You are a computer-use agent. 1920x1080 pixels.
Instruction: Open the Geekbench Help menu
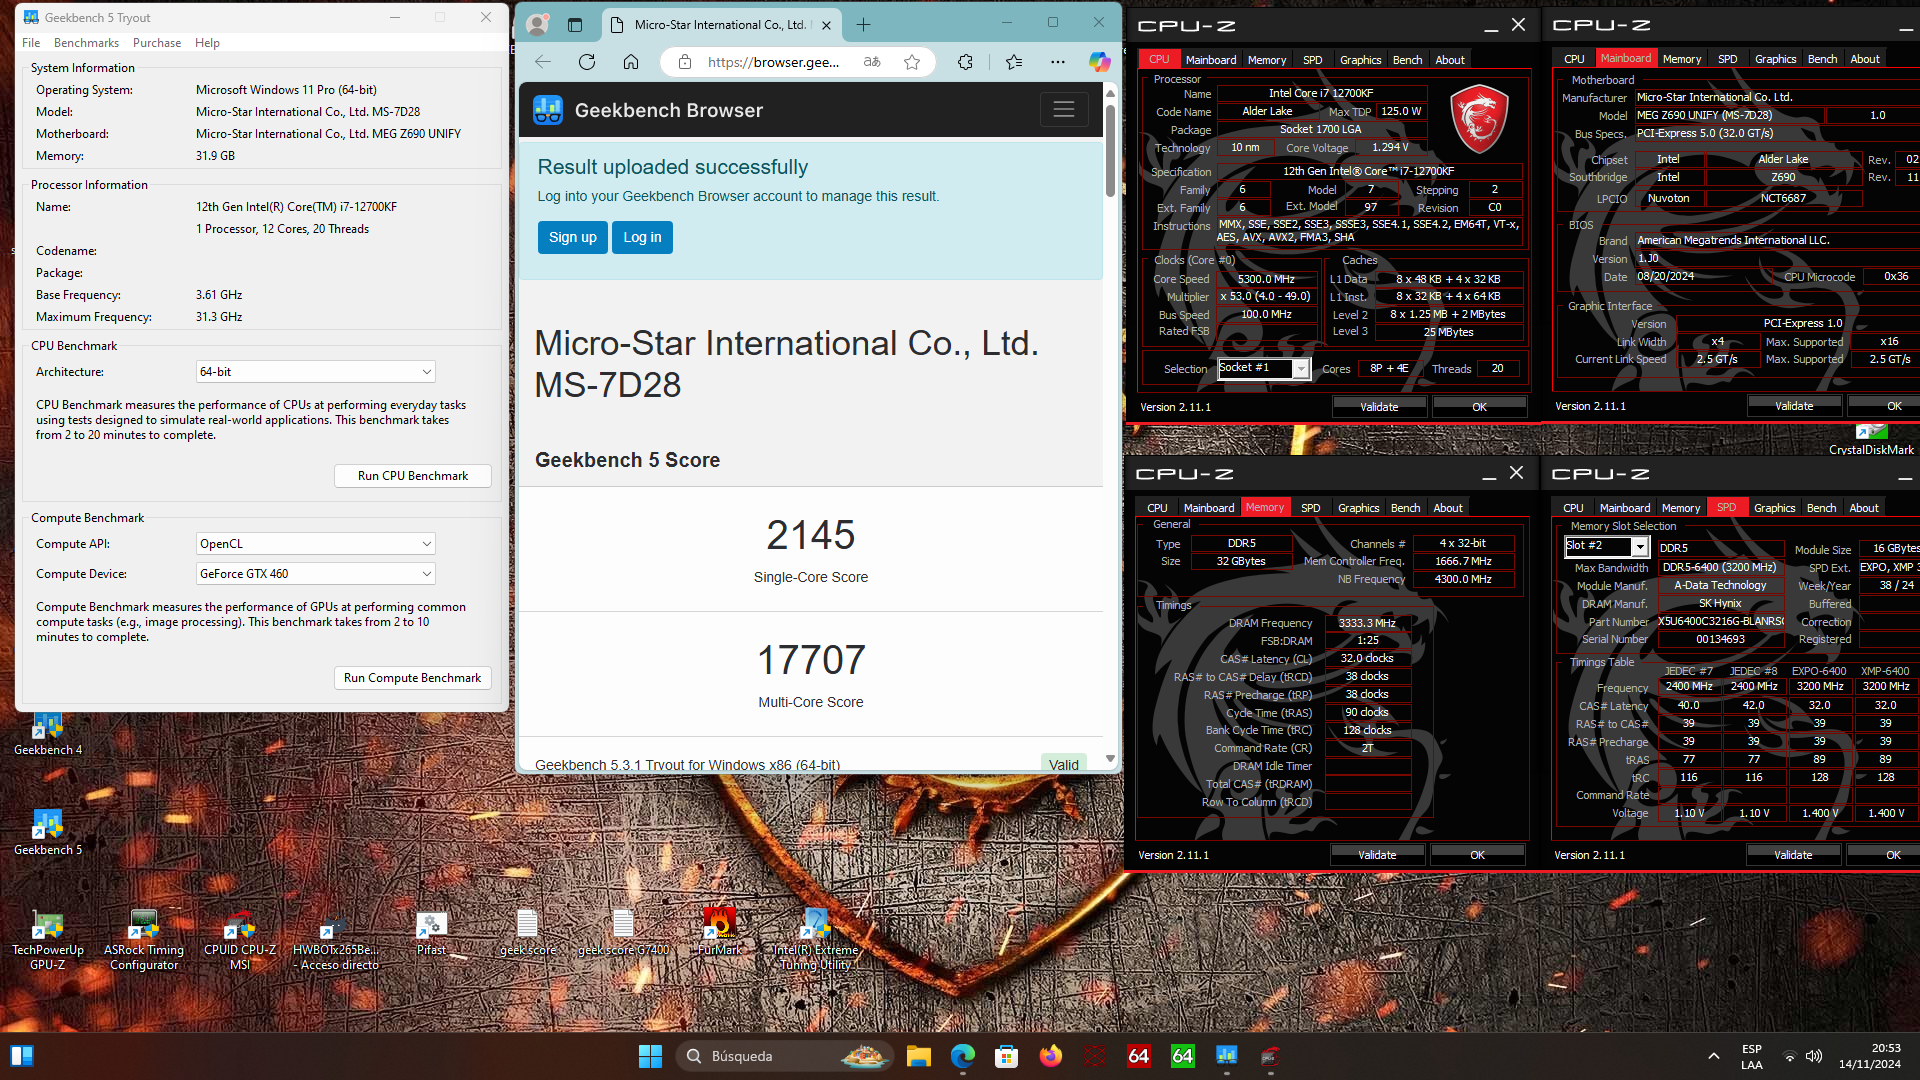pos(207,43)
